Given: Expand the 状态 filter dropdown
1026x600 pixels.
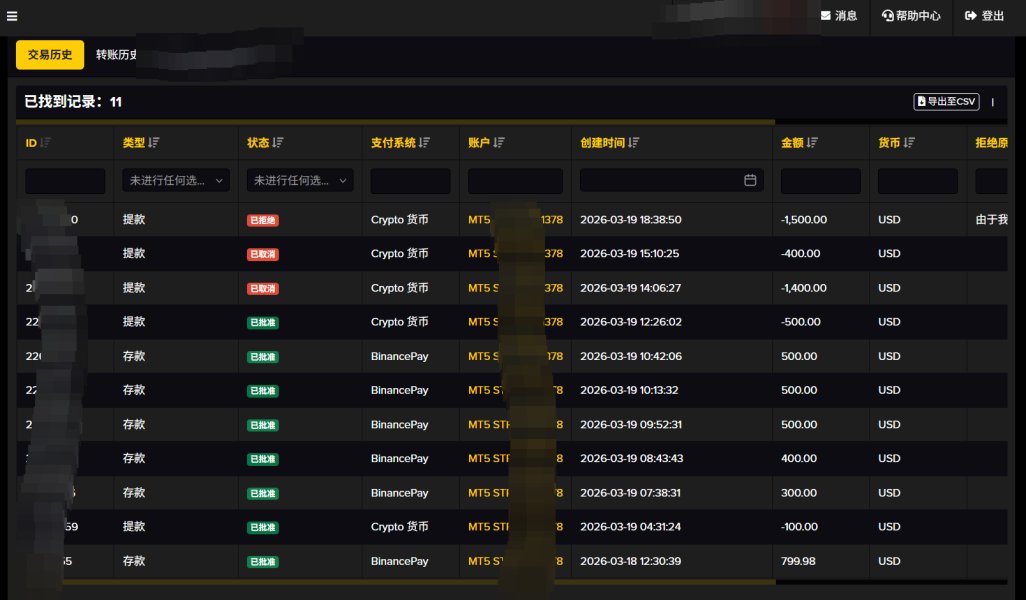Looking at the screenshot, I should [300, 181].
